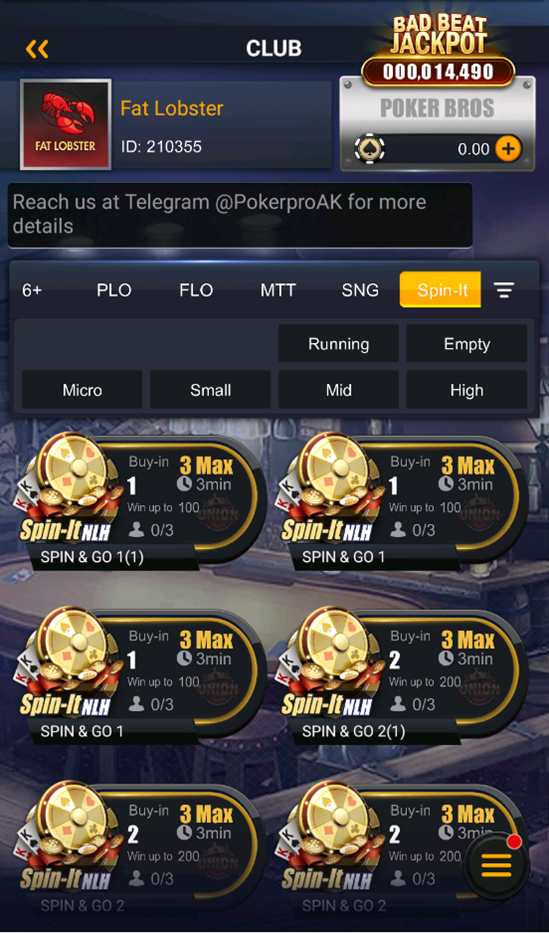Switch to the SNG tab
This screenshot has width=549, height=933.
point(360,290)
